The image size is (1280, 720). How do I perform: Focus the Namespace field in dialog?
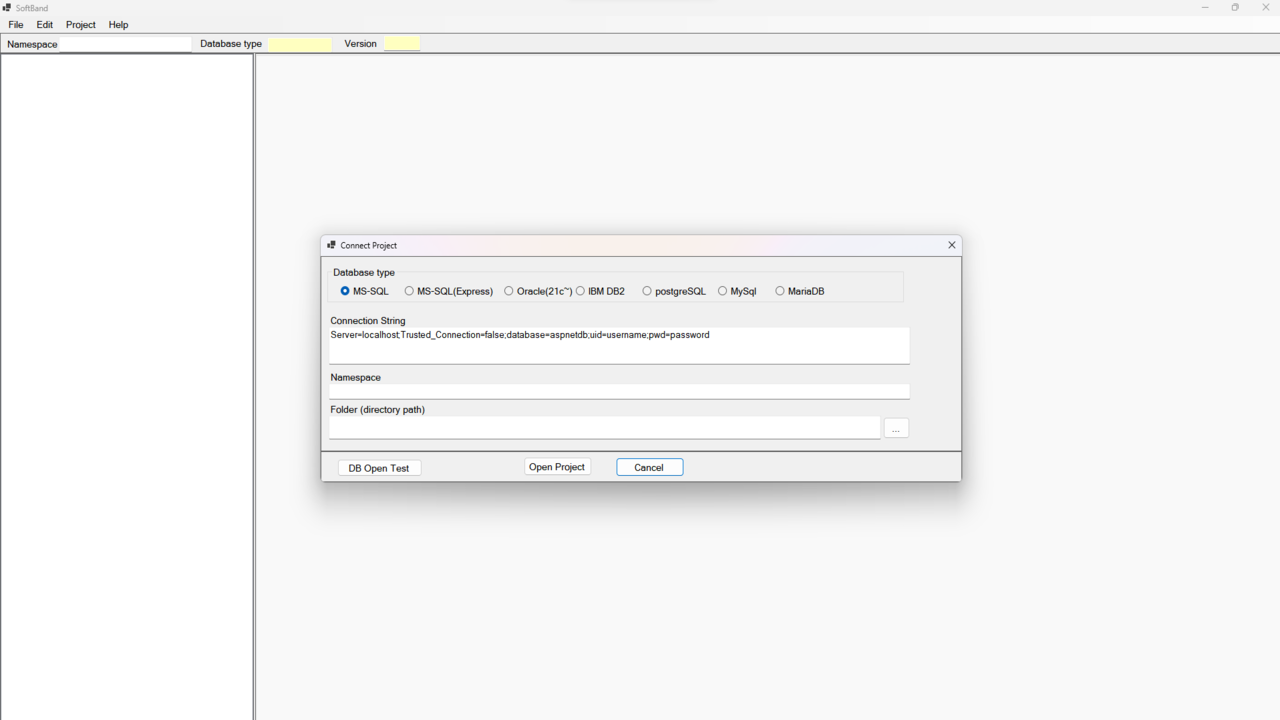point(619,391)
